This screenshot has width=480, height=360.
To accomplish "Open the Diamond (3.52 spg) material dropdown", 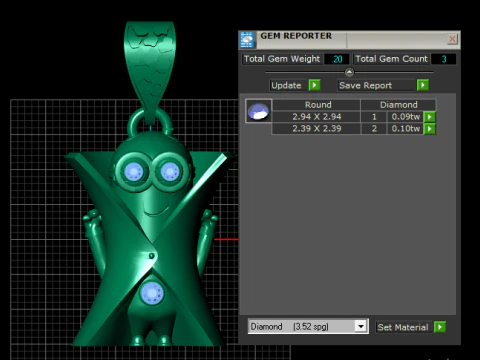I will [361, 326].
